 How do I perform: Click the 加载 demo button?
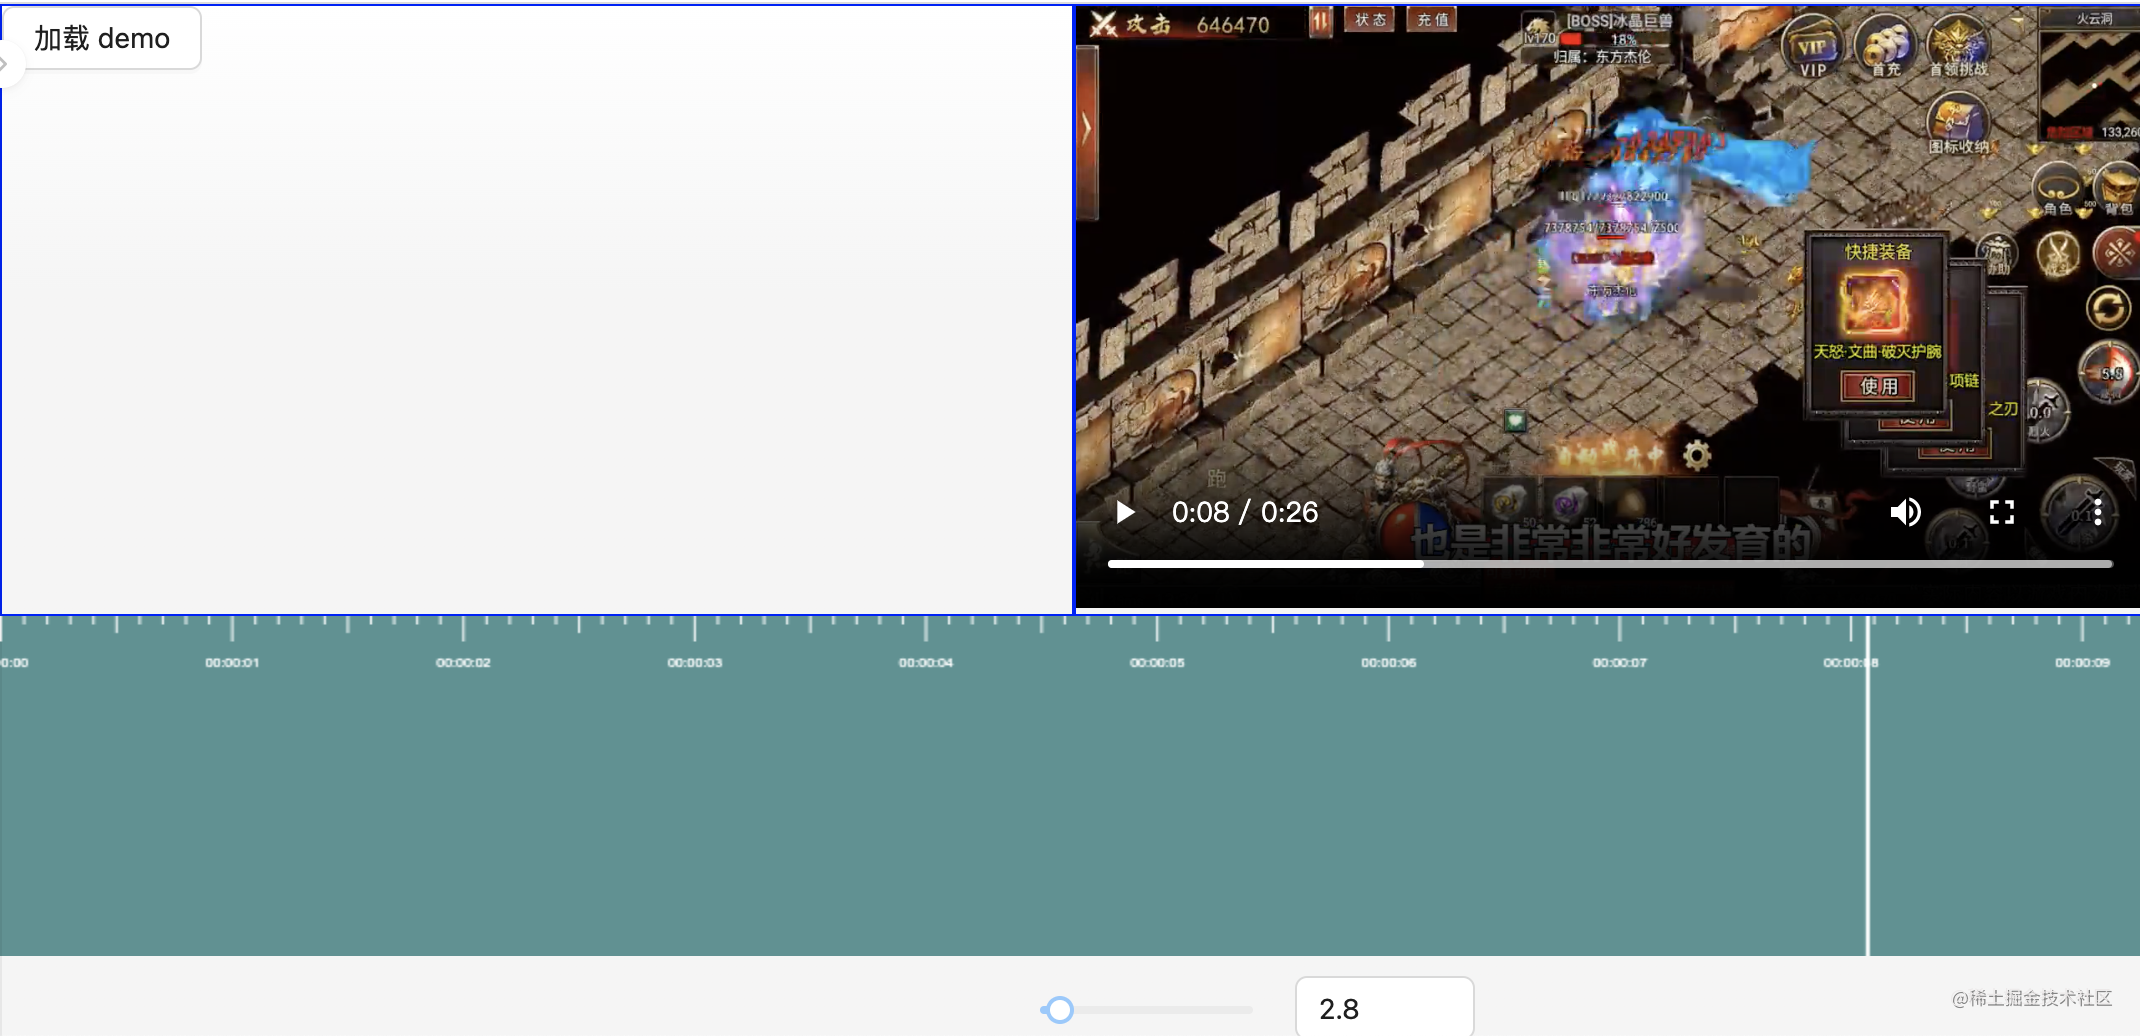point(102,39)
